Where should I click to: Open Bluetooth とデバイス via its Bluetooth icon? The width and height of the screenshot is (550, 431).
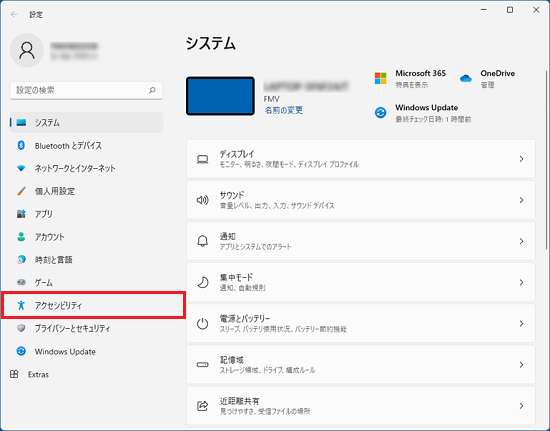21,145
